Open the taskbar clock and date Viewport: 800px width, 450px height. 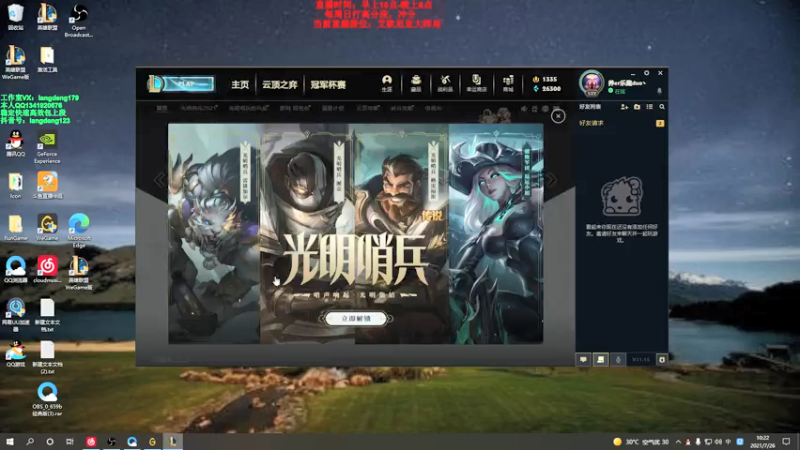[x=763, y=441]
